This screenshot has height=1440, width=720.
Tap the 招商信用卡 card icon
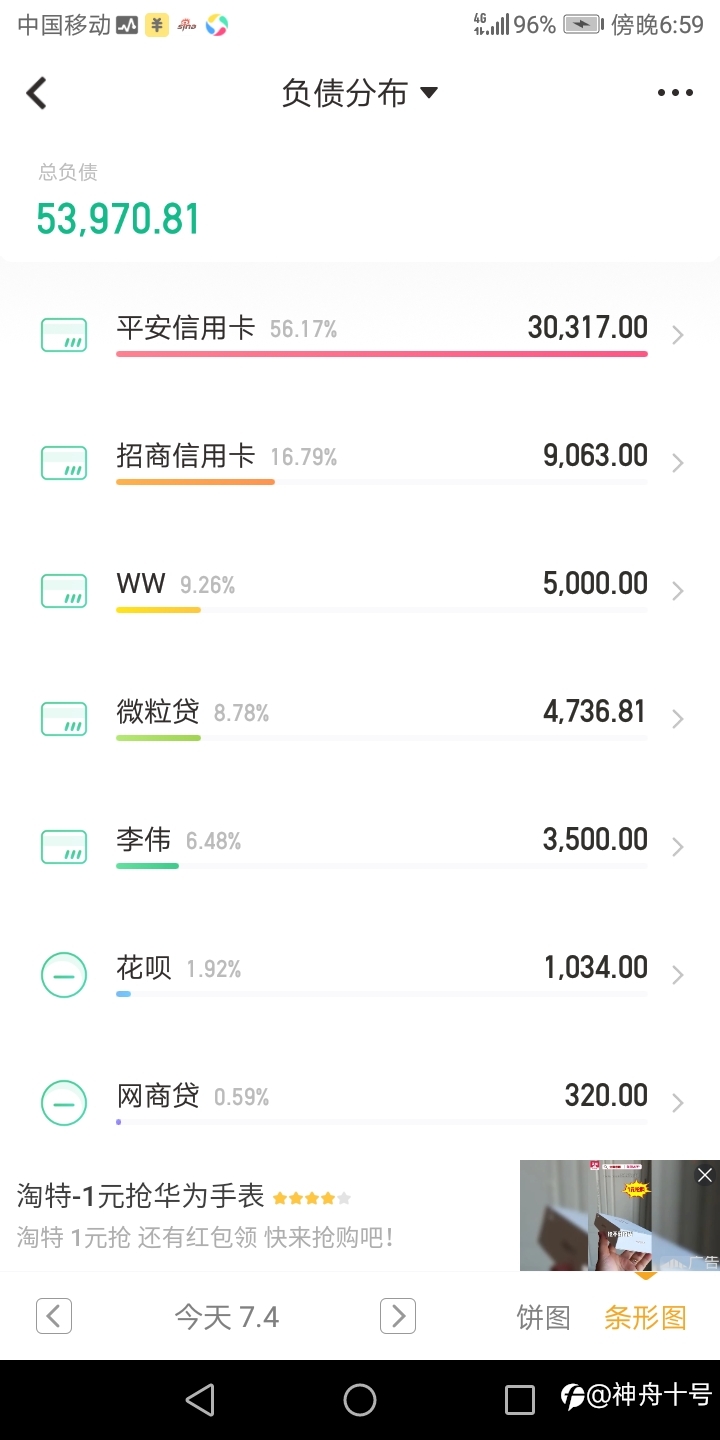(x=64, y=463)
